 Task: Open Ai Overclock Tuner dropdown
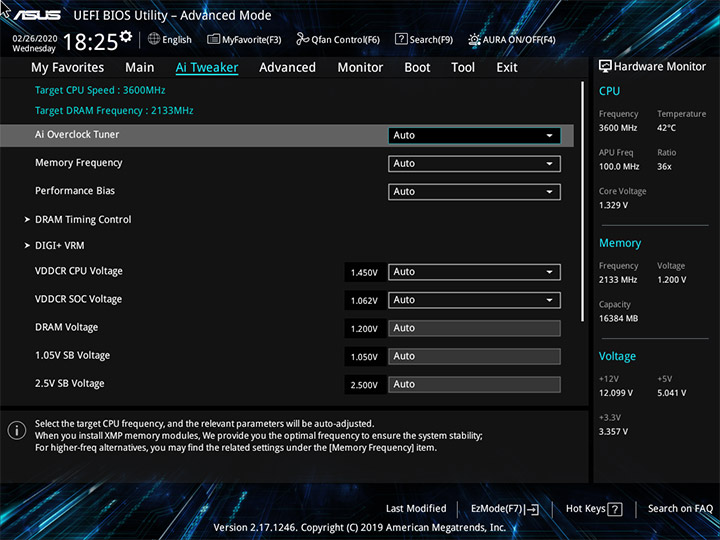pos(474,135)
